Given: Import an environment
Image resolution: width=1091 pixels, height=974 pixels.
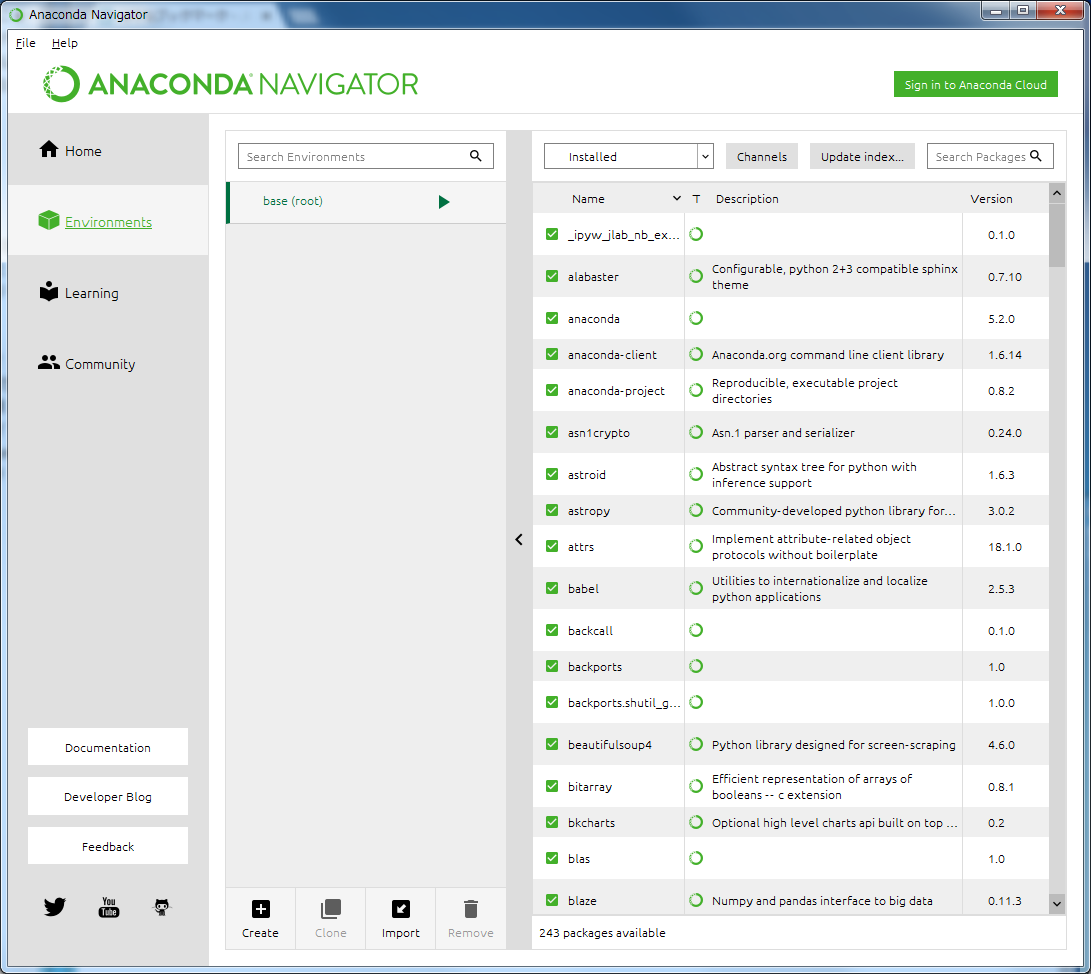Looking at the screenshot, I should tap(401, 918).
